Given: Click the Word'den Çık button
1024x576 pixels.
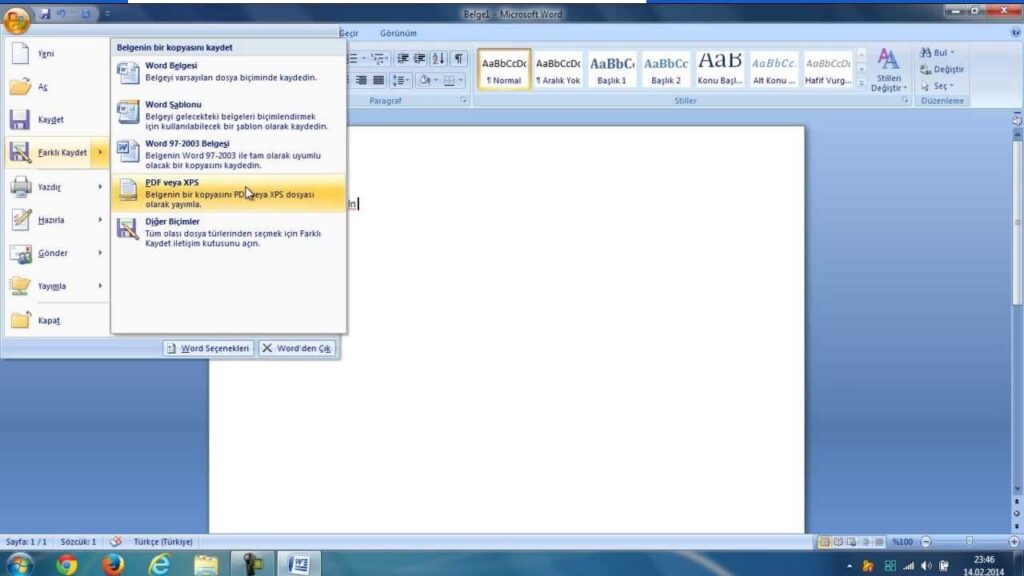Looking at the screenshot, I should pyautogui.click(x=297, y=349).
